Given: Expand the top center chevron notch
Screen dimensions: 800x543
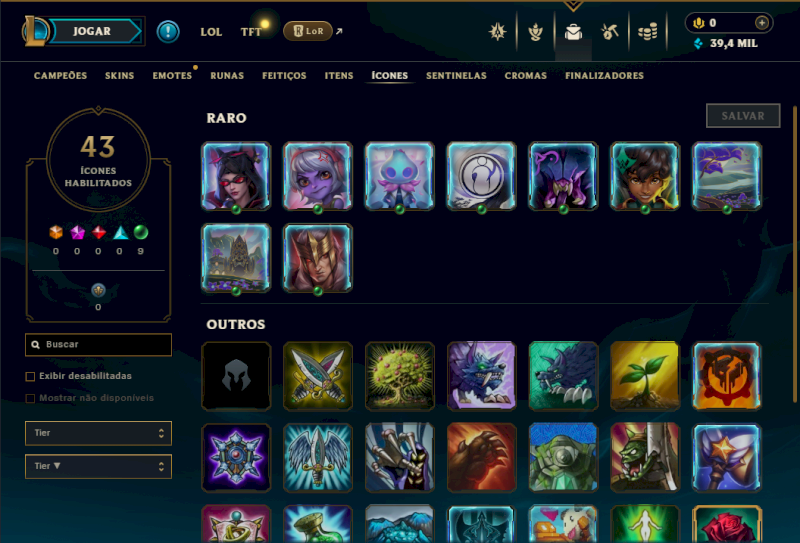Looking at the screenshot, I should coord(573,6).
